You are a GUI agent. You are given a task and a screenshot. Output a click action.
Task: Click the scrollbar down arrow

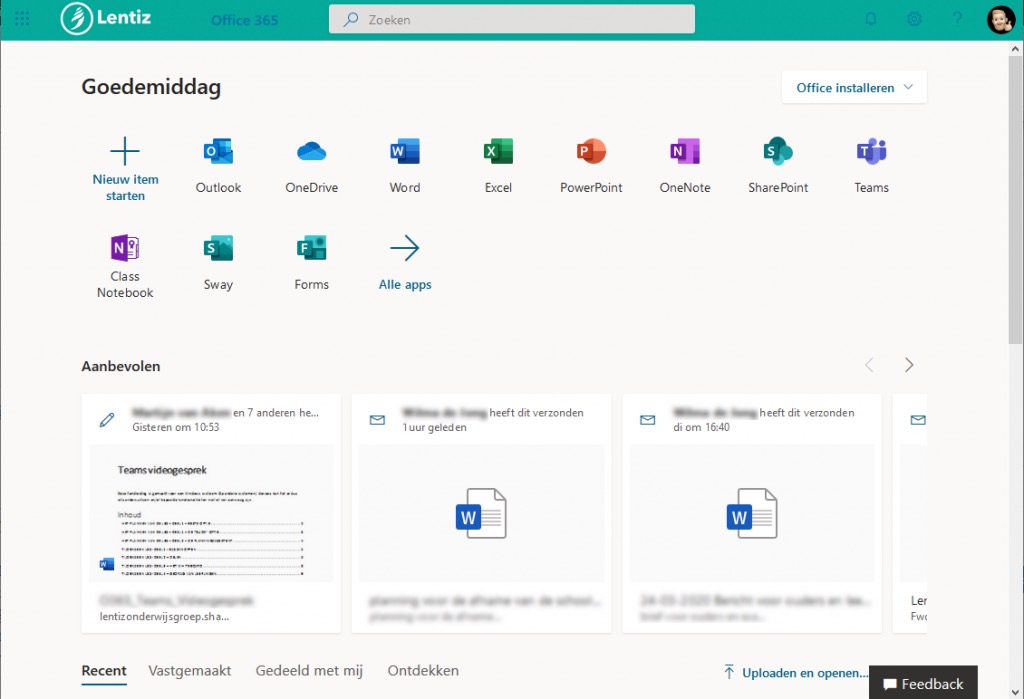[x=1016, y=692]
